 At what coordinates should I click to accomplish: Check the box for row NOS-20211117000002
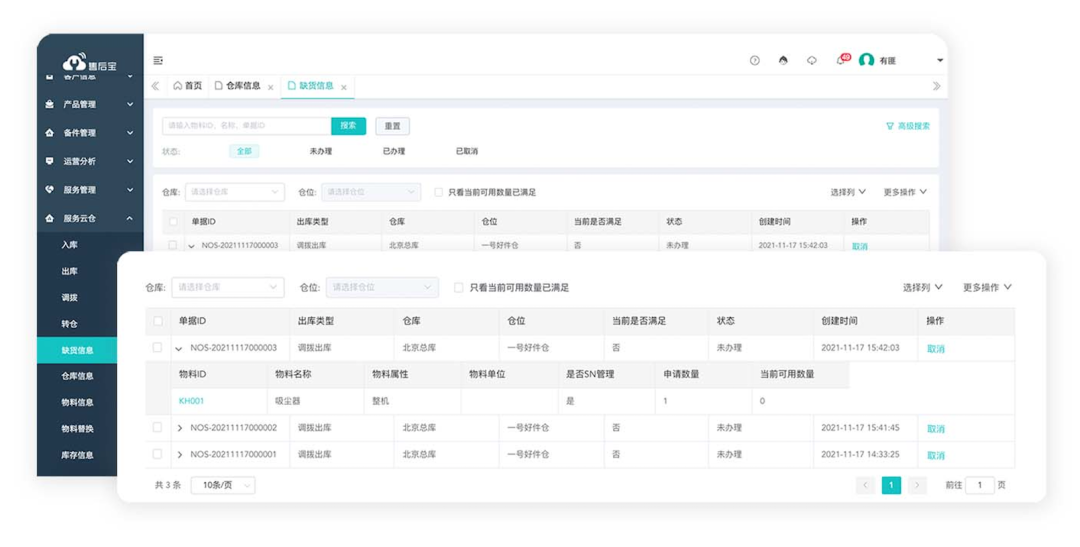pyautogui.click(x=158, y=428)
